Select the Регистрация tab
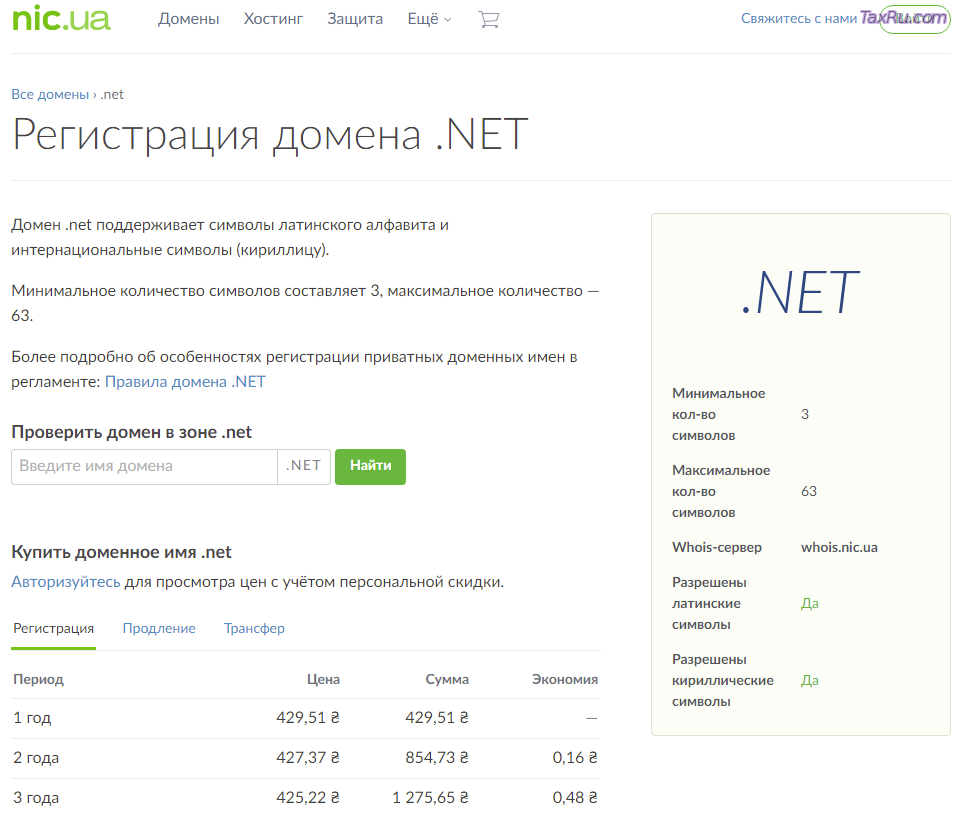The width and height of the screenshot is (960, 814). (53, 628)
